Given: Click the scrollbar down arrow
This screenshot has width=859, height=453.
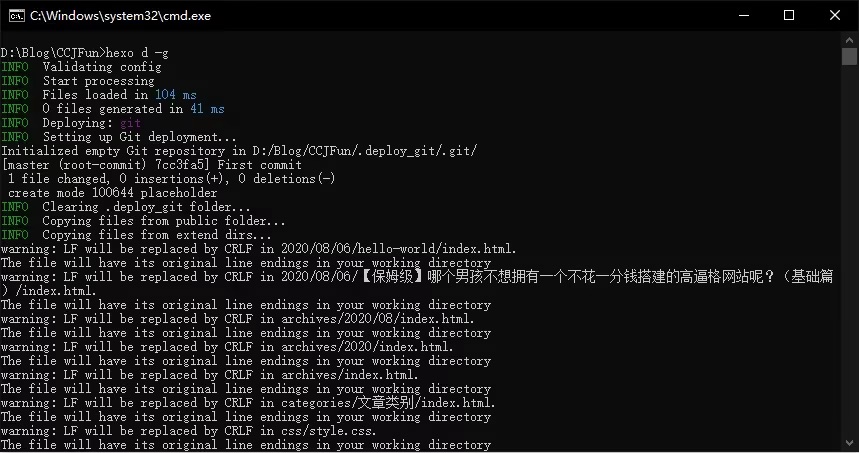Looking at the screenshot, I should [x=850, y=445].
